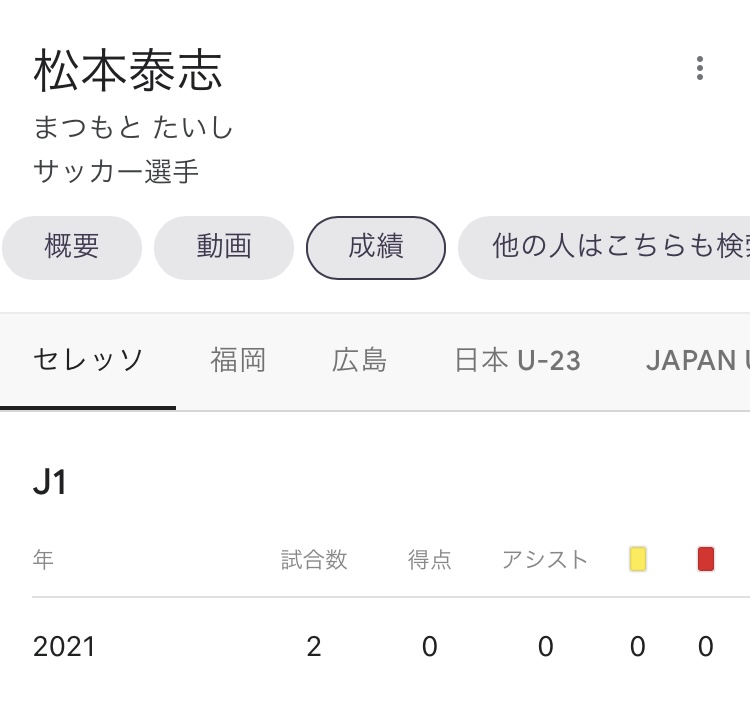Click the 松本泰志 name heading
This screenshot has width=750, height=704.
128,71
